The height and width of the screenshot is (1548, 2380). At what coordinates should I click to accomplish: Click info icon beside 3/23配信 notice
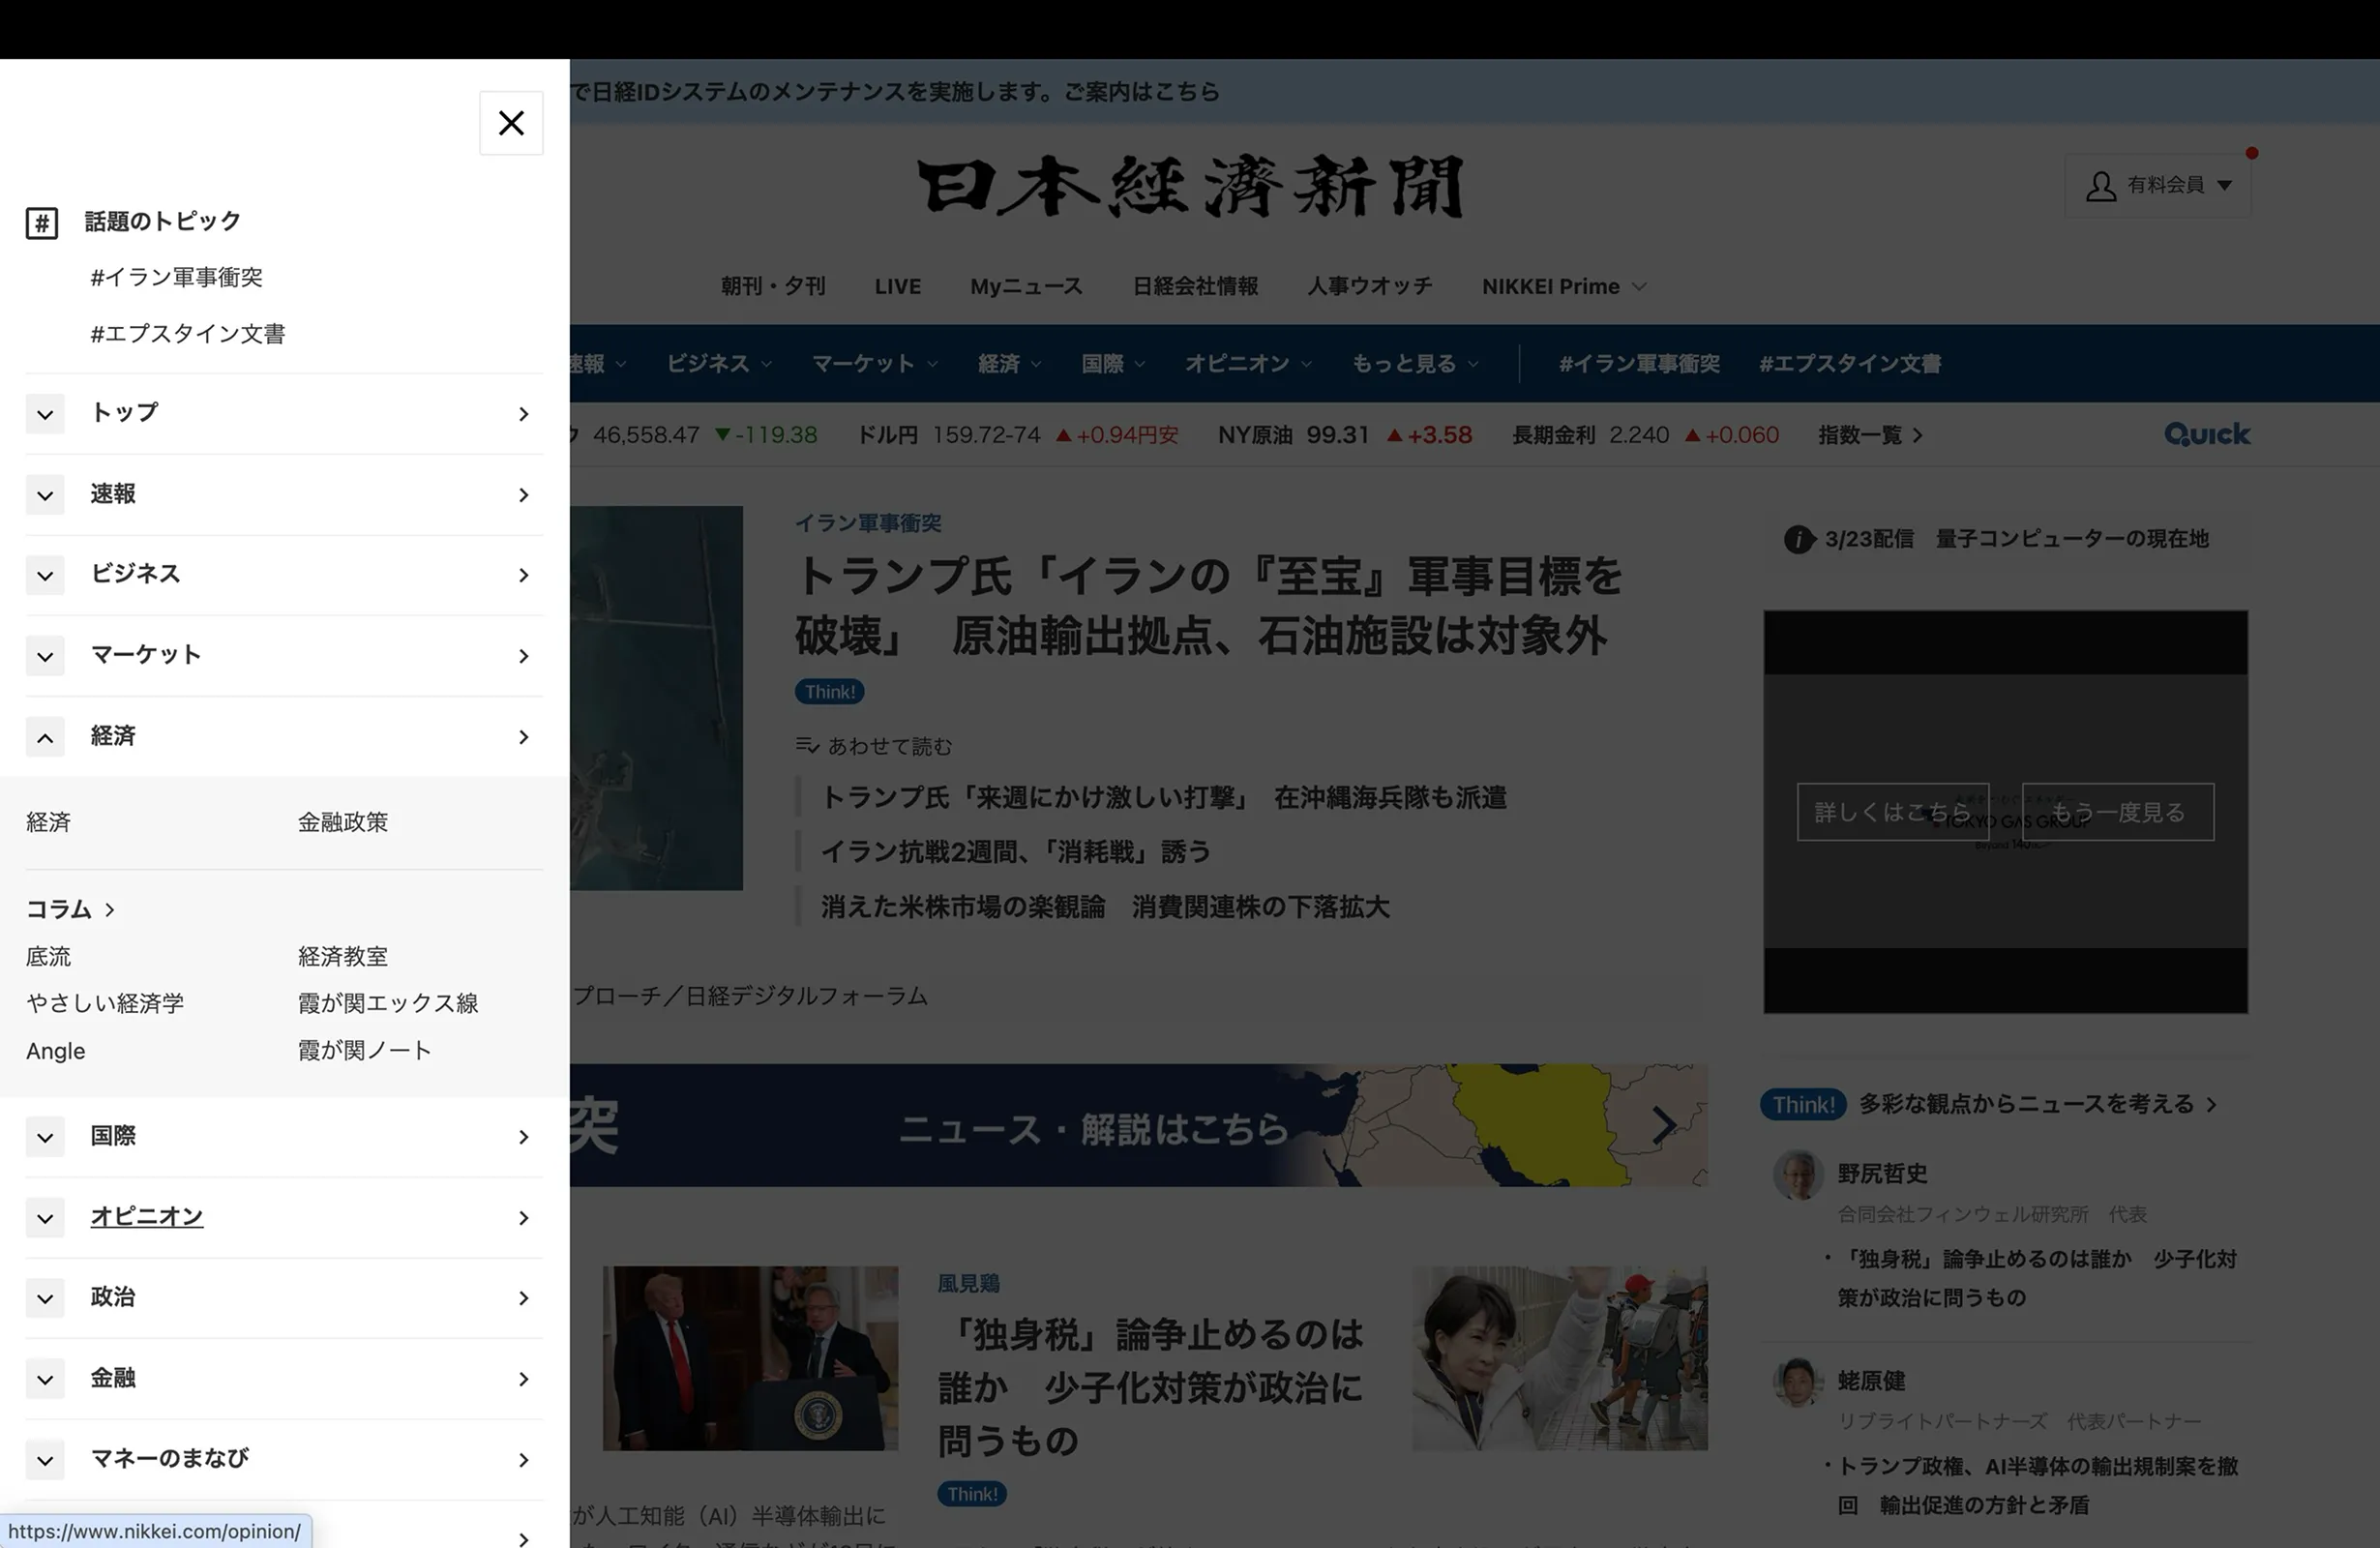pos(1799,540)
